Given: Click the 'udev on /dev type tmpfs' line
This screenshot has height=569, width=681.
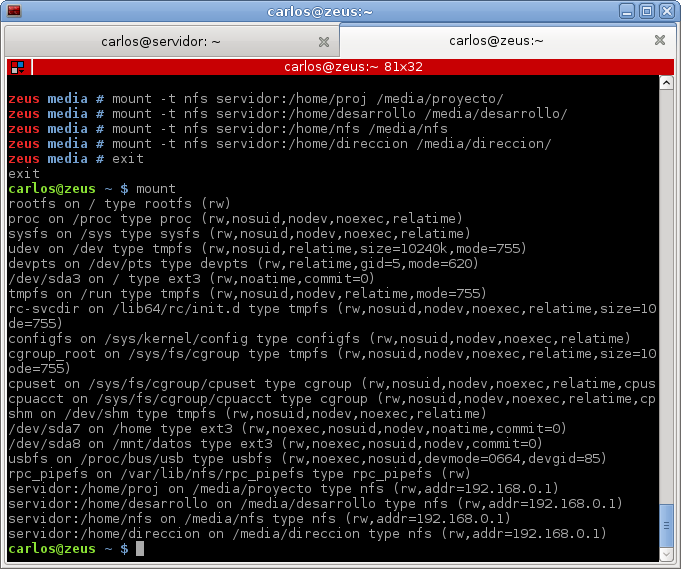Looking at the screenshot, I should pyautogui.click(x=267, y=248).
